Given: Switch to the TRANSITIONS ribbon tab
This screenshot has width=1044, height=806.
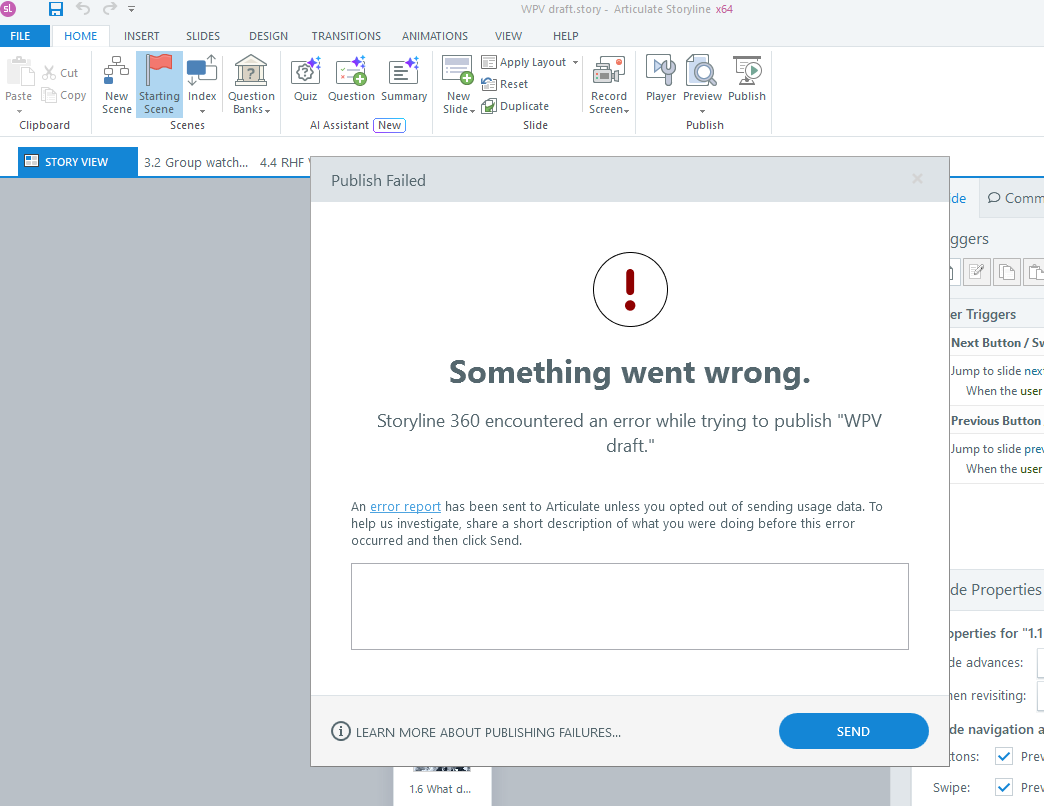Looking at the screenshot, I should [x=346, y=35].
